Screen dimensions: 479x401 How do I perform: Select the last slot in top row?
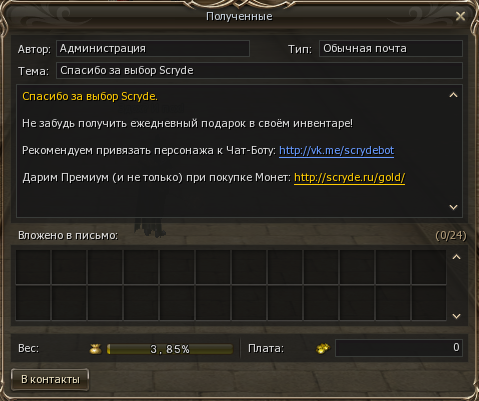pyautogui.click(x=429, y=267)
